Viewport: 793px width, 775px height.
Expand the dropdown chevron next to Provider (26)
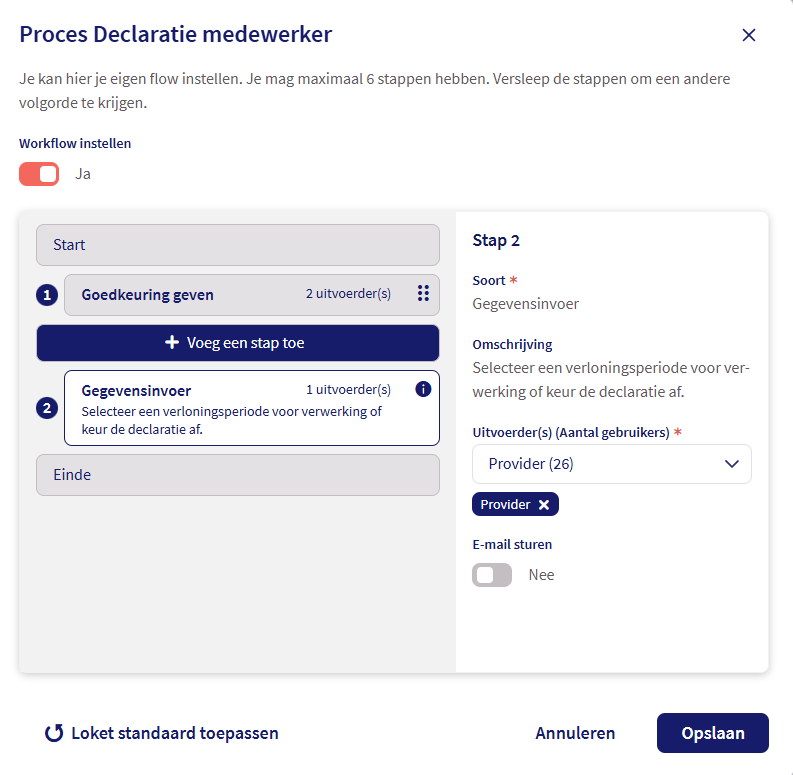(732, 464)
